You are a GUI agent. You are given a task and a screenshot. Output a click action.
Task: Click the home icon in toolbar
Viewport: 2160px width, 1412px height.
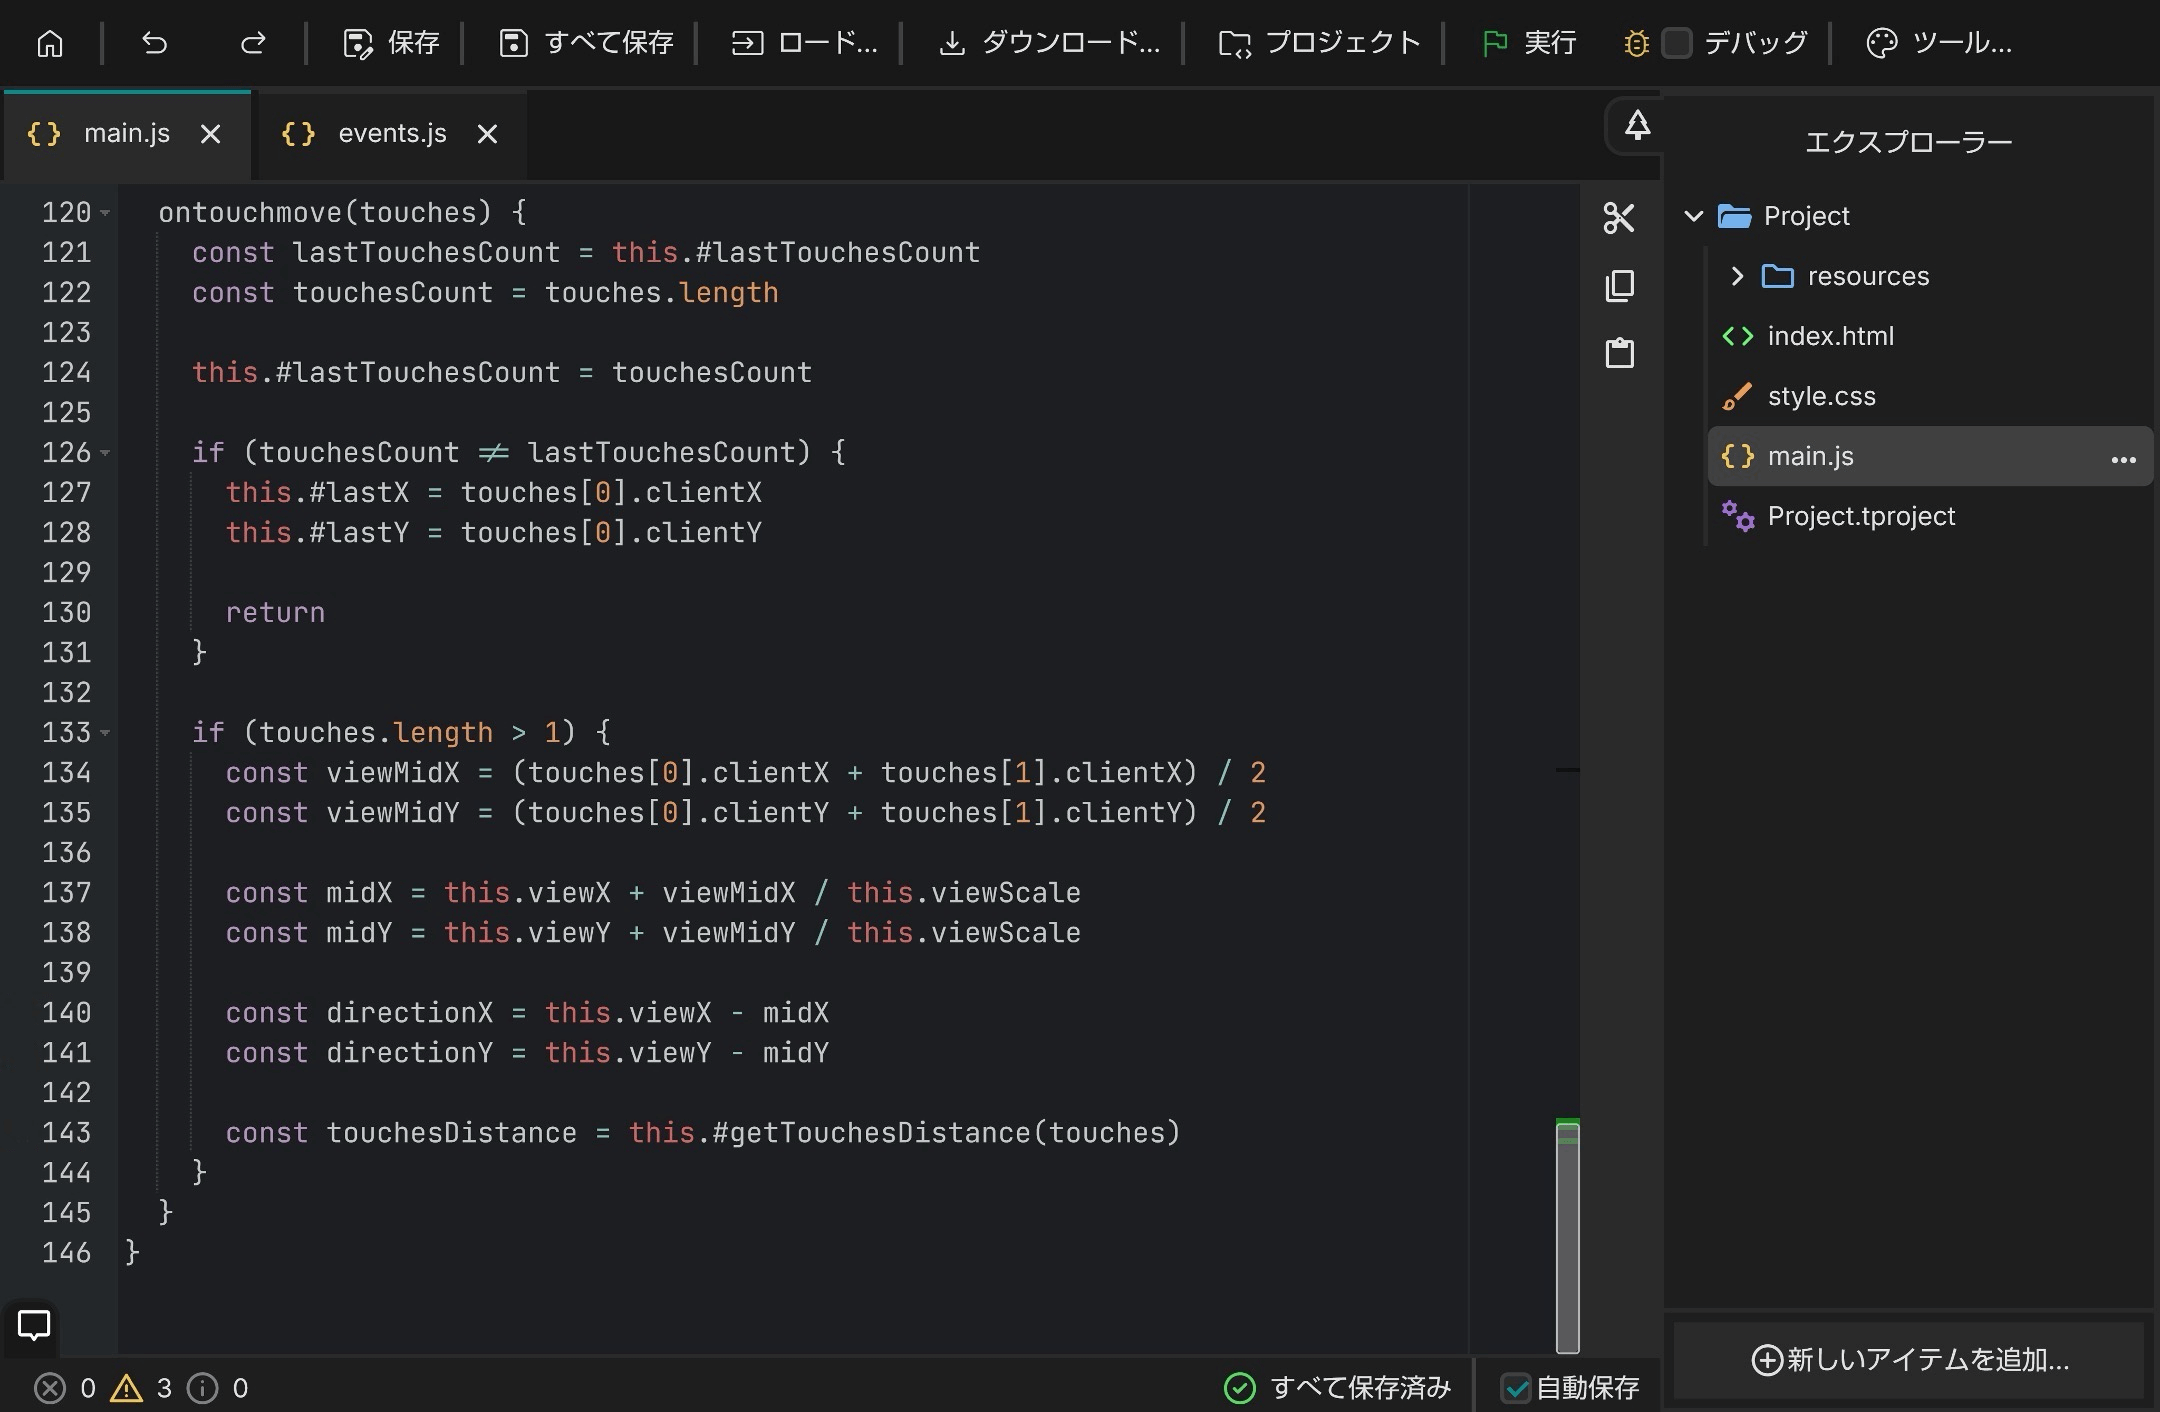50,43
